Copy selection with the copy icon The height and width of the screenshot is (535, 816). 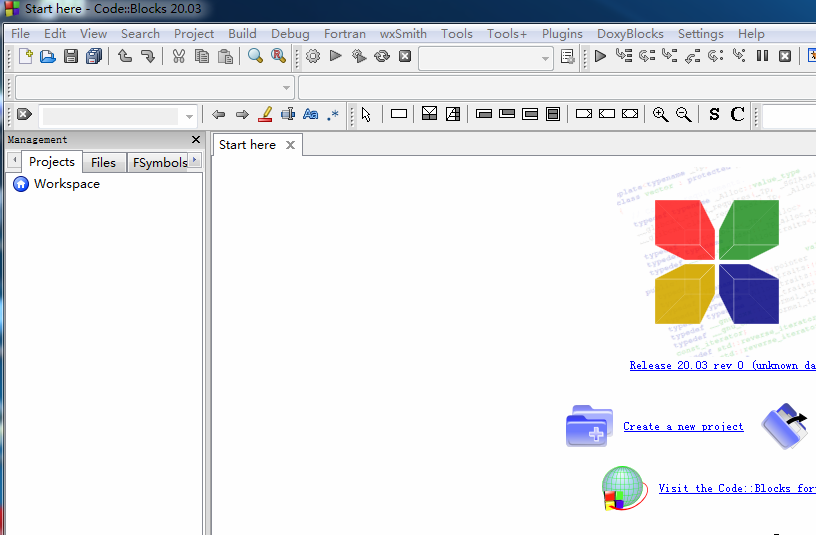[x=202, y=56]
